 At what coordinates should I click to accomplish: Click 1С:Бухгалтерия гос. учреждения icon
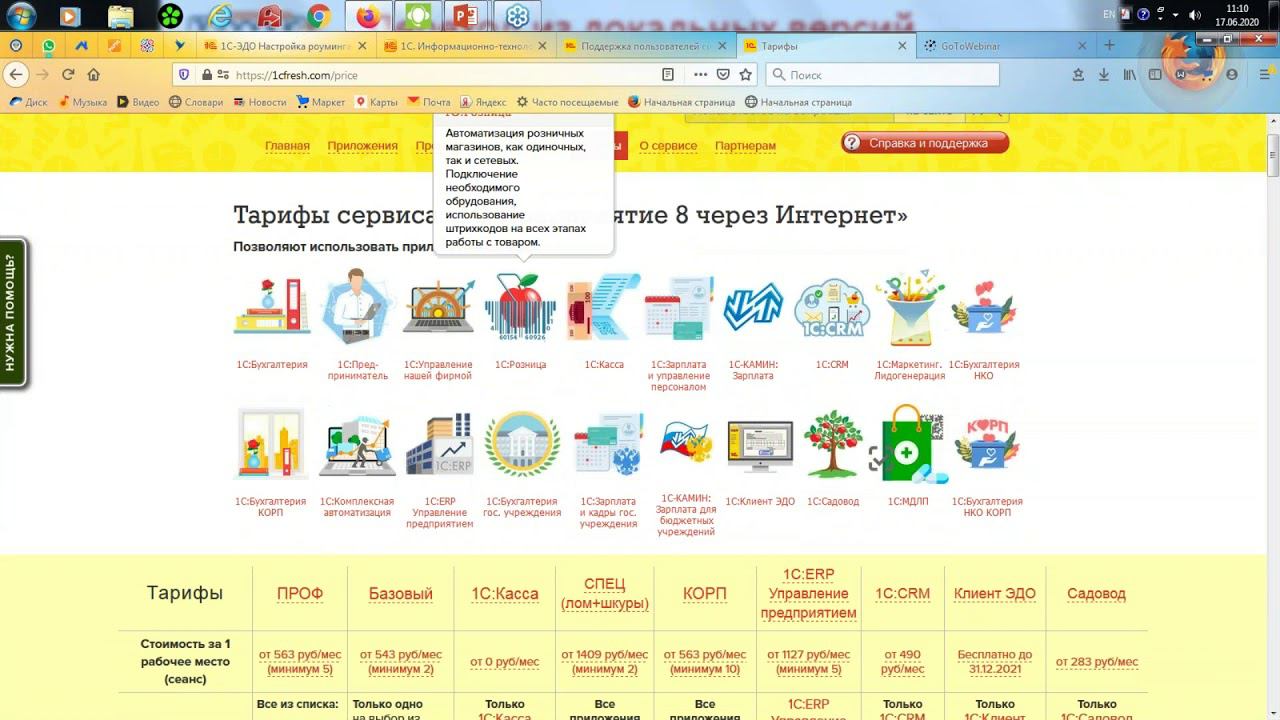pos(521,444)
